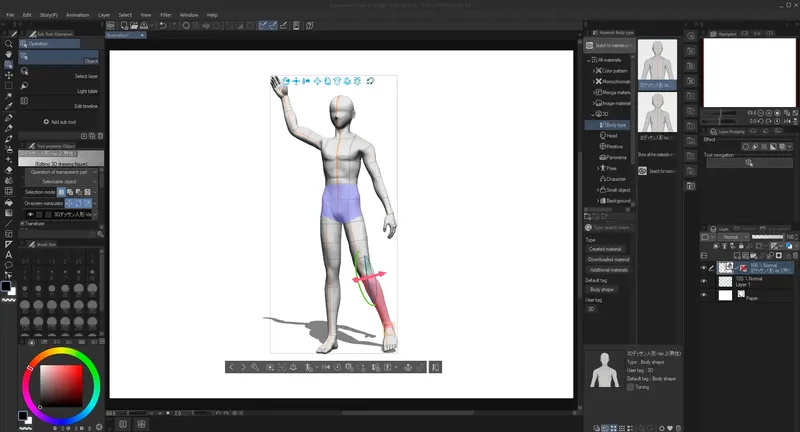Select the Eyedropper tool
This screenshot has width=800, height=432.
(x=8, y=106)
